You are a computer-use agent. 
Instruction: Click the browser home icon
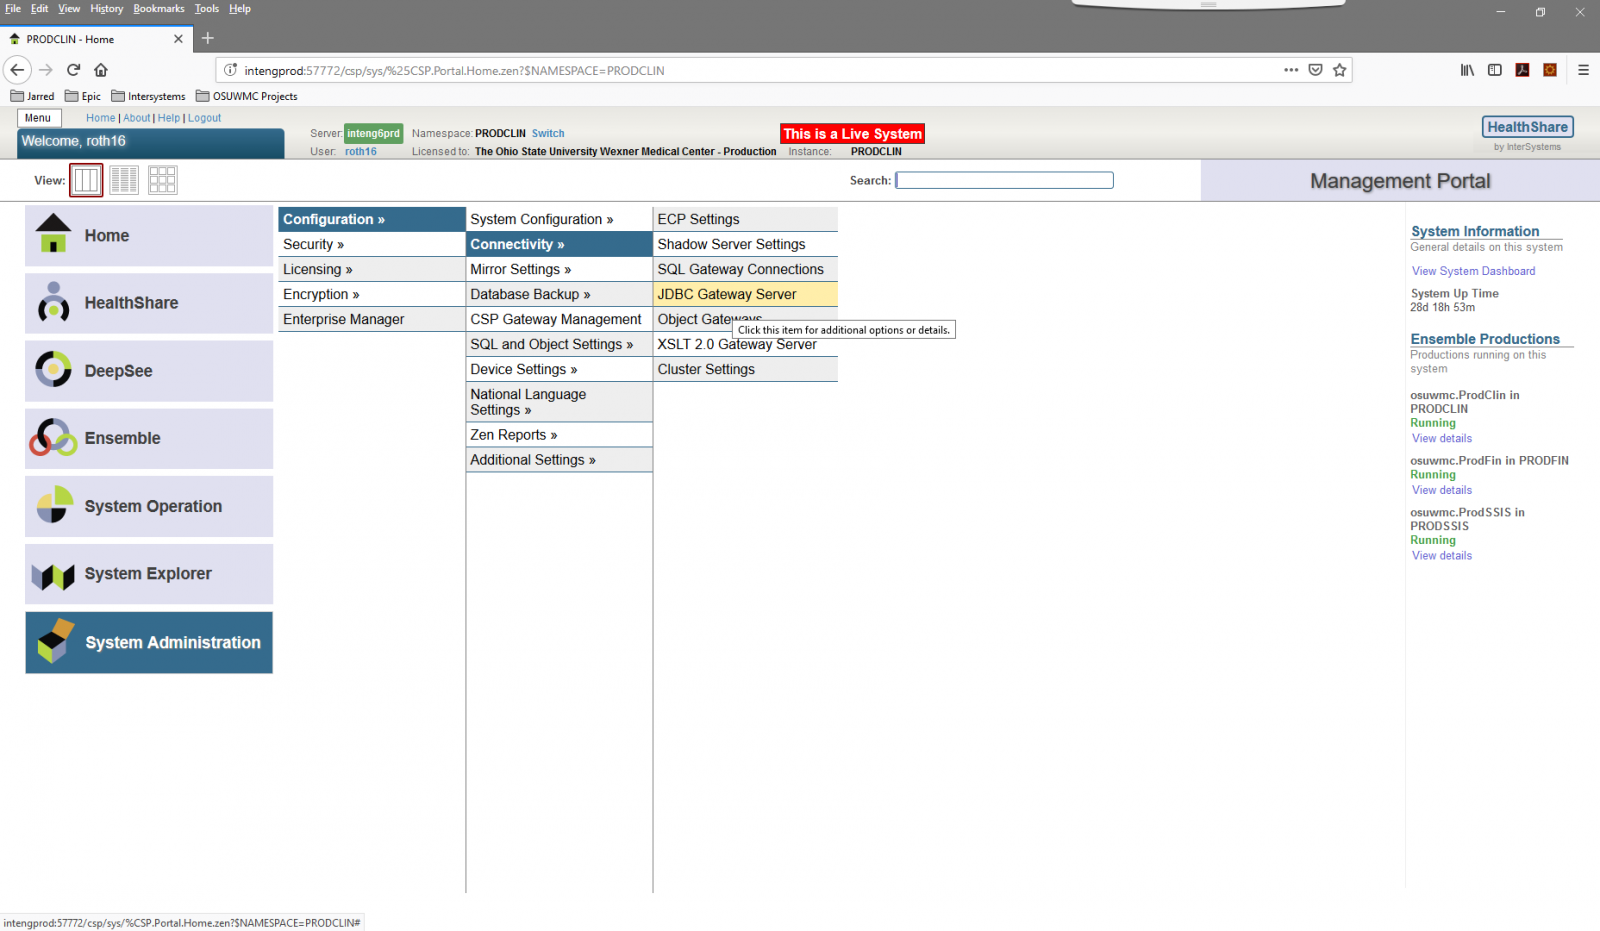click(x=101, y=70)
